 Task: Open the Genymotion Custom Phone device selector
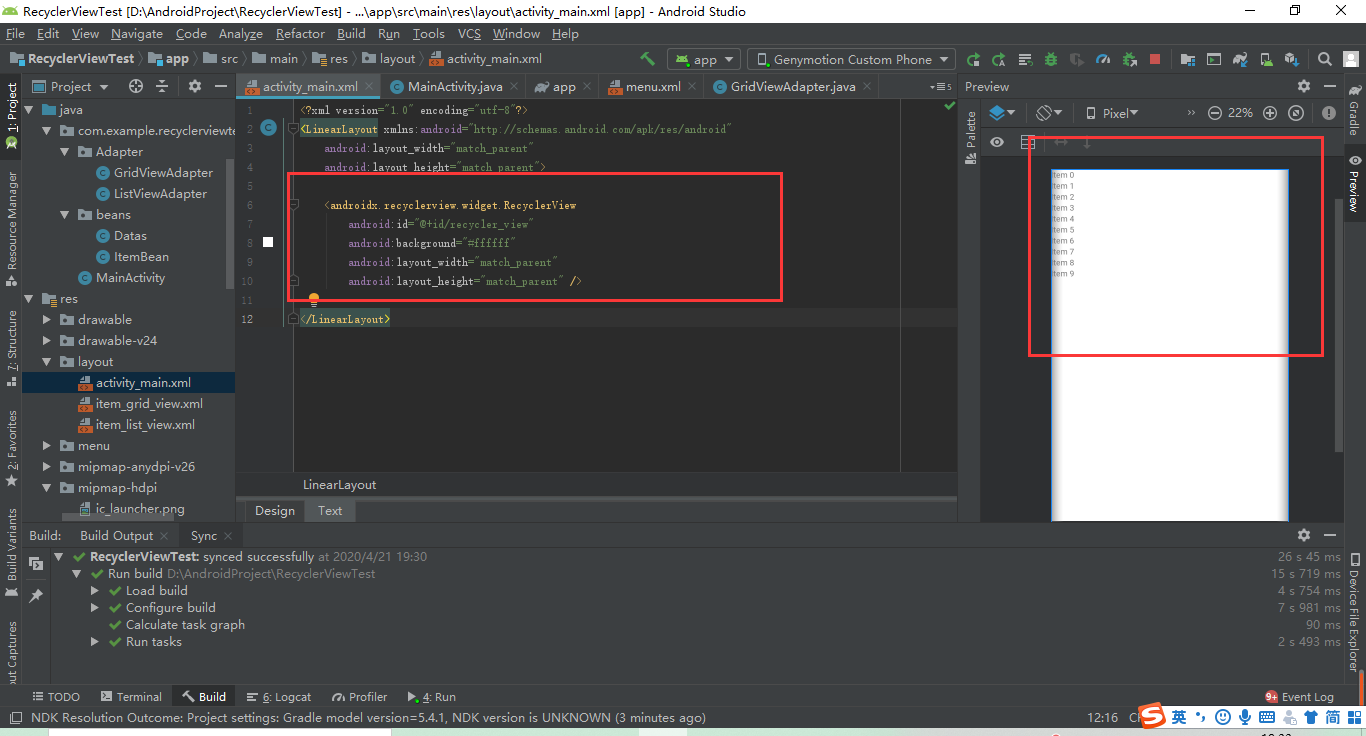(850, 59)
